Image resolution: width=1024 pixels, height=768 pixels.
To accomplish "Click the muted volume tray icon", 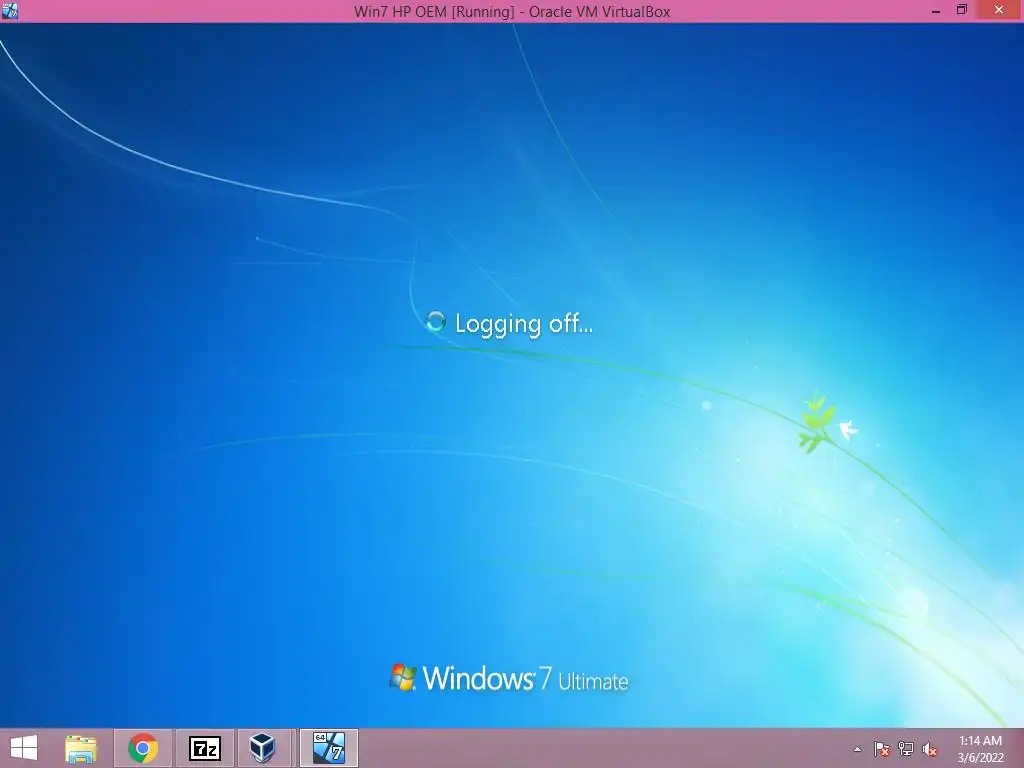I will click(930, 749).
